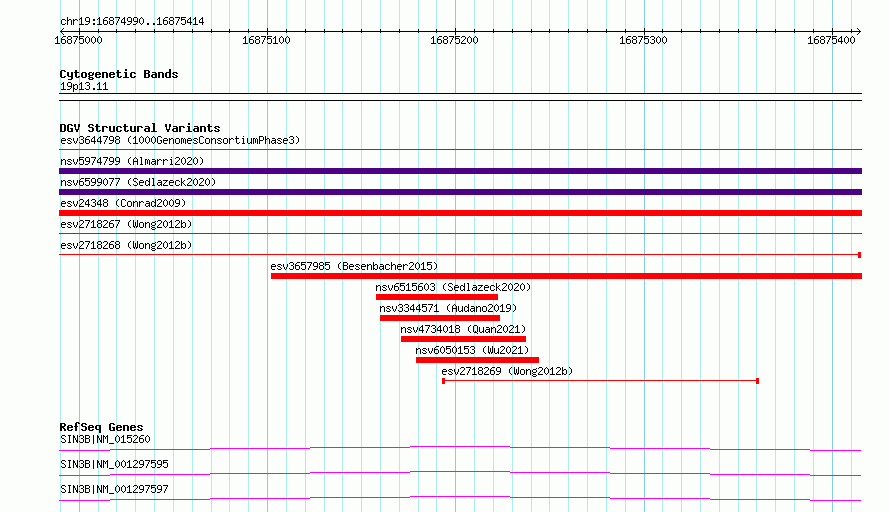890x512 pixels.
Task: Open variant esv24348 (Conrad2009) label
Action: pos(123,203)
